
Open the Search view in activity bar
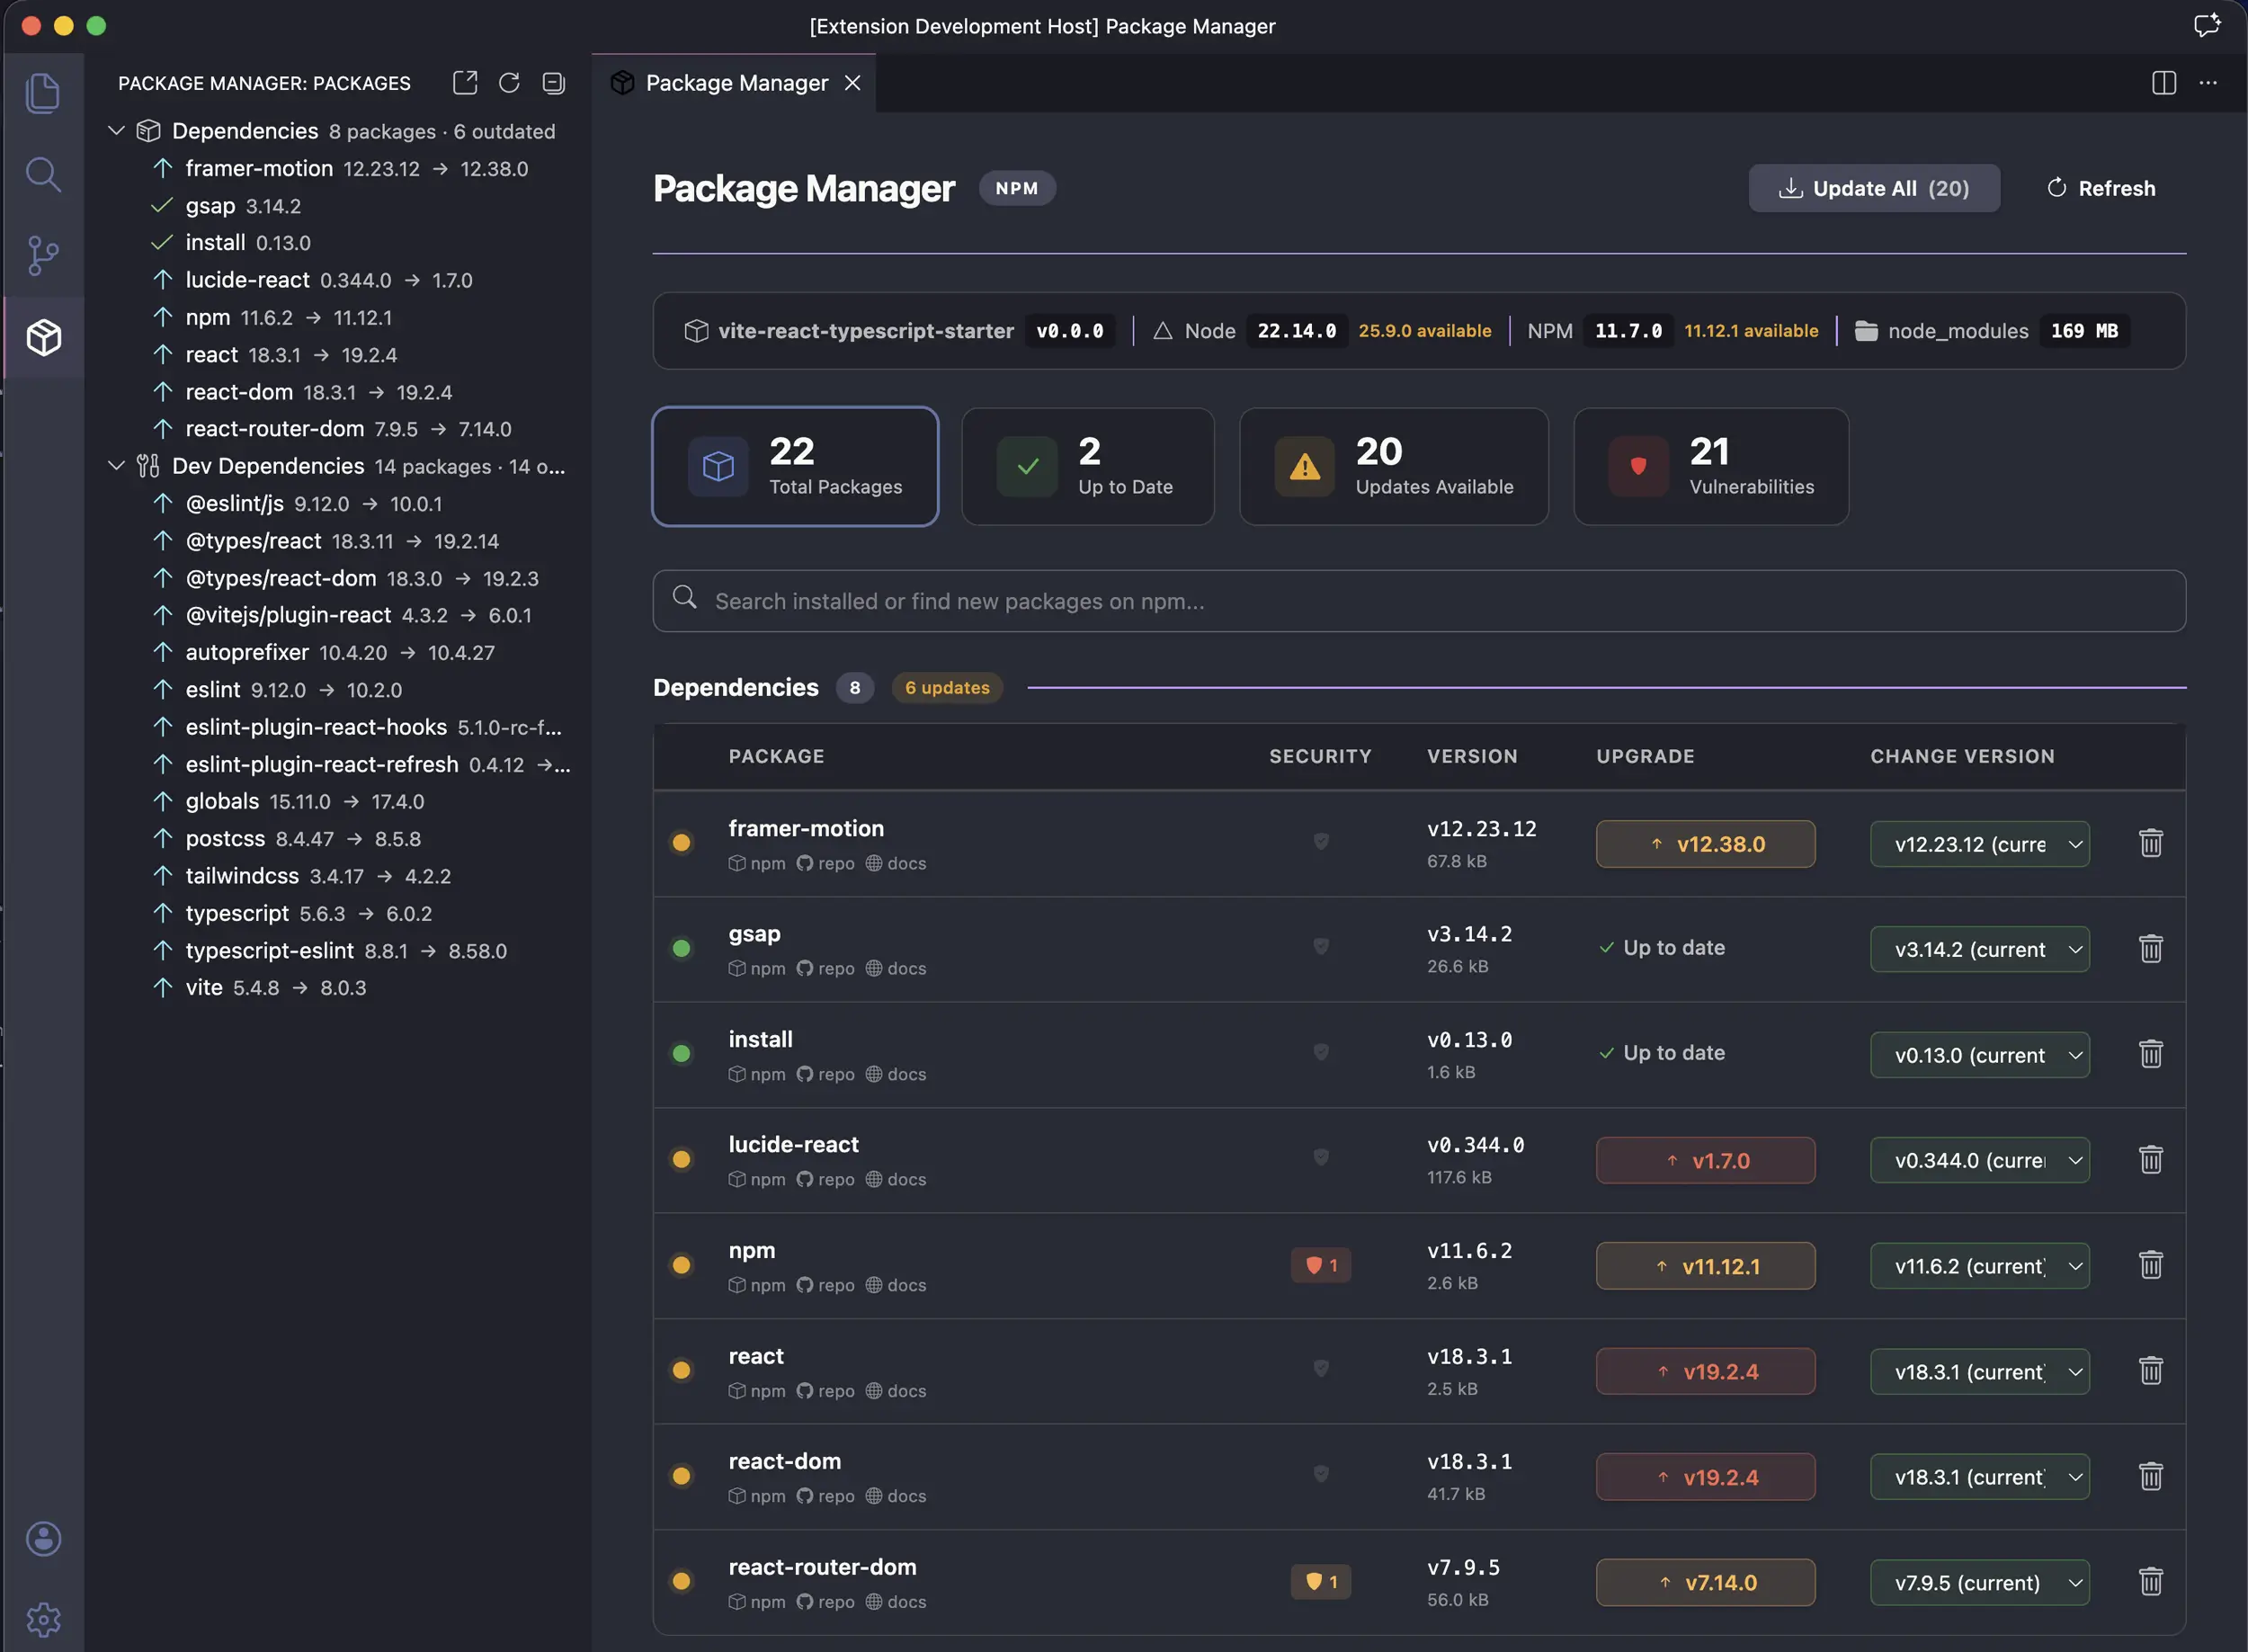(x=43, y=174)
